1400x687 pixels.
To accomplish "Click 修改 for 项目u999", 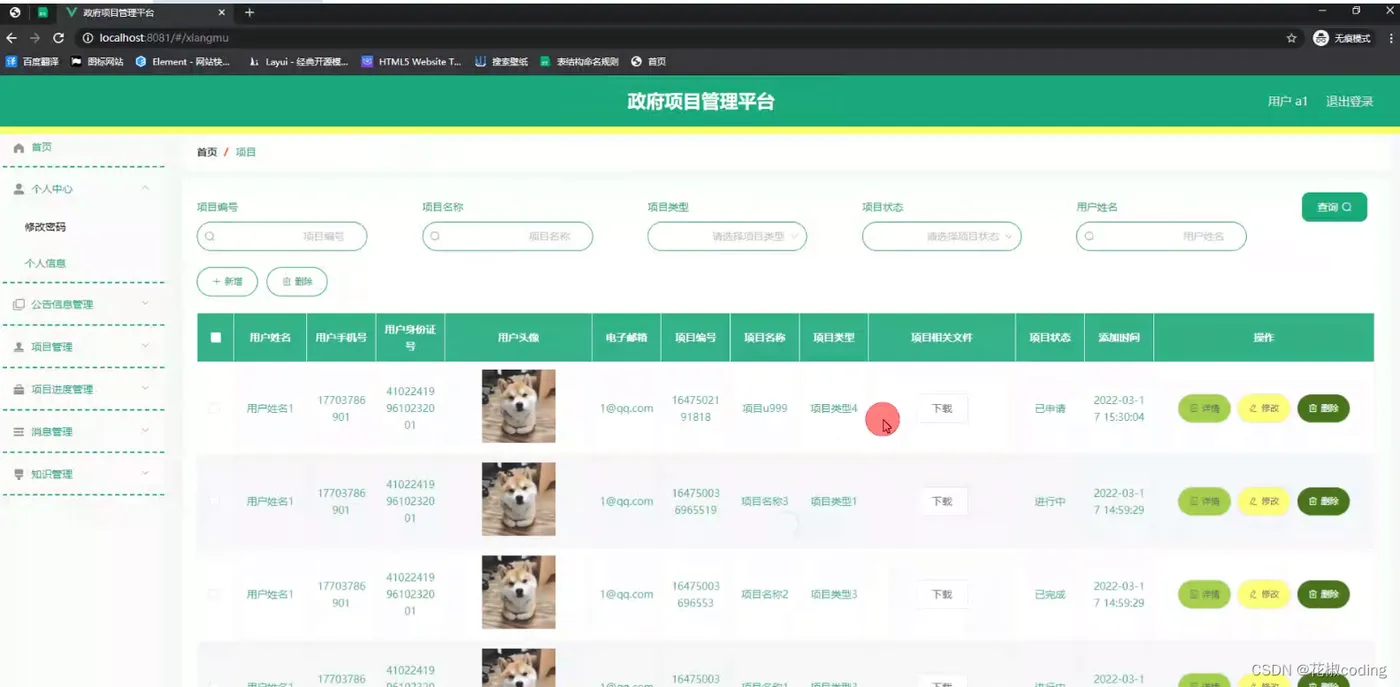I will [1264, 408].
